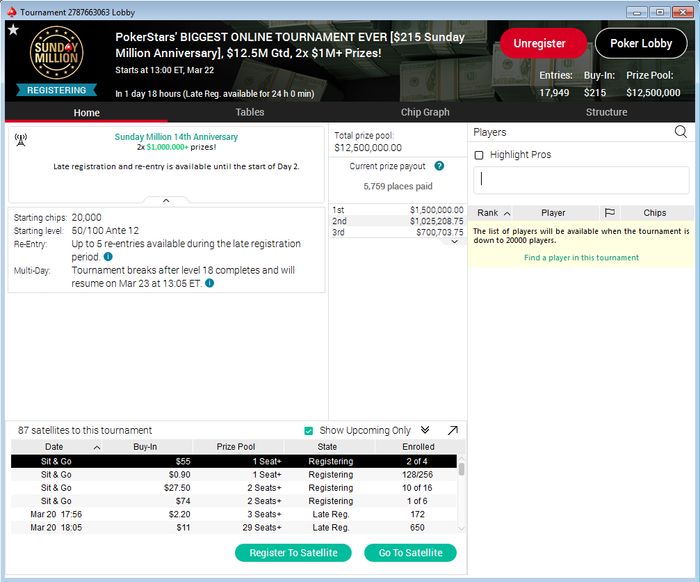Click satellites scrollbar up arrow
The image size is (700, 582).
[462, 458]
